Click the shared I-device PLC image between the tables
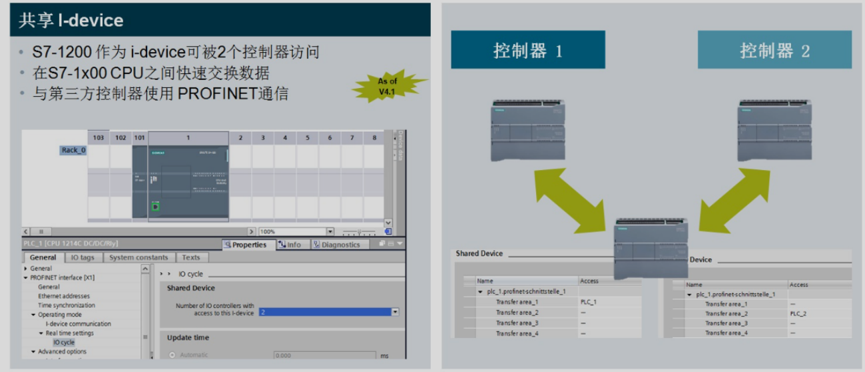Viewport: 865px width, 372px height. [651, 249]
